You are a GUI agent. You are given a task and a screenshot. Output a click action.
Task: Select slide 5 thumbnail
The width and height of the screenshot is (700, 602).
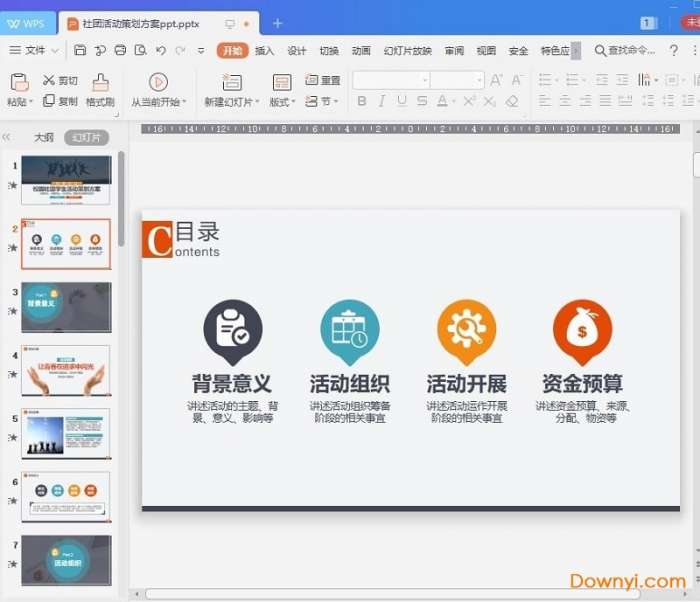pos(66,434)
